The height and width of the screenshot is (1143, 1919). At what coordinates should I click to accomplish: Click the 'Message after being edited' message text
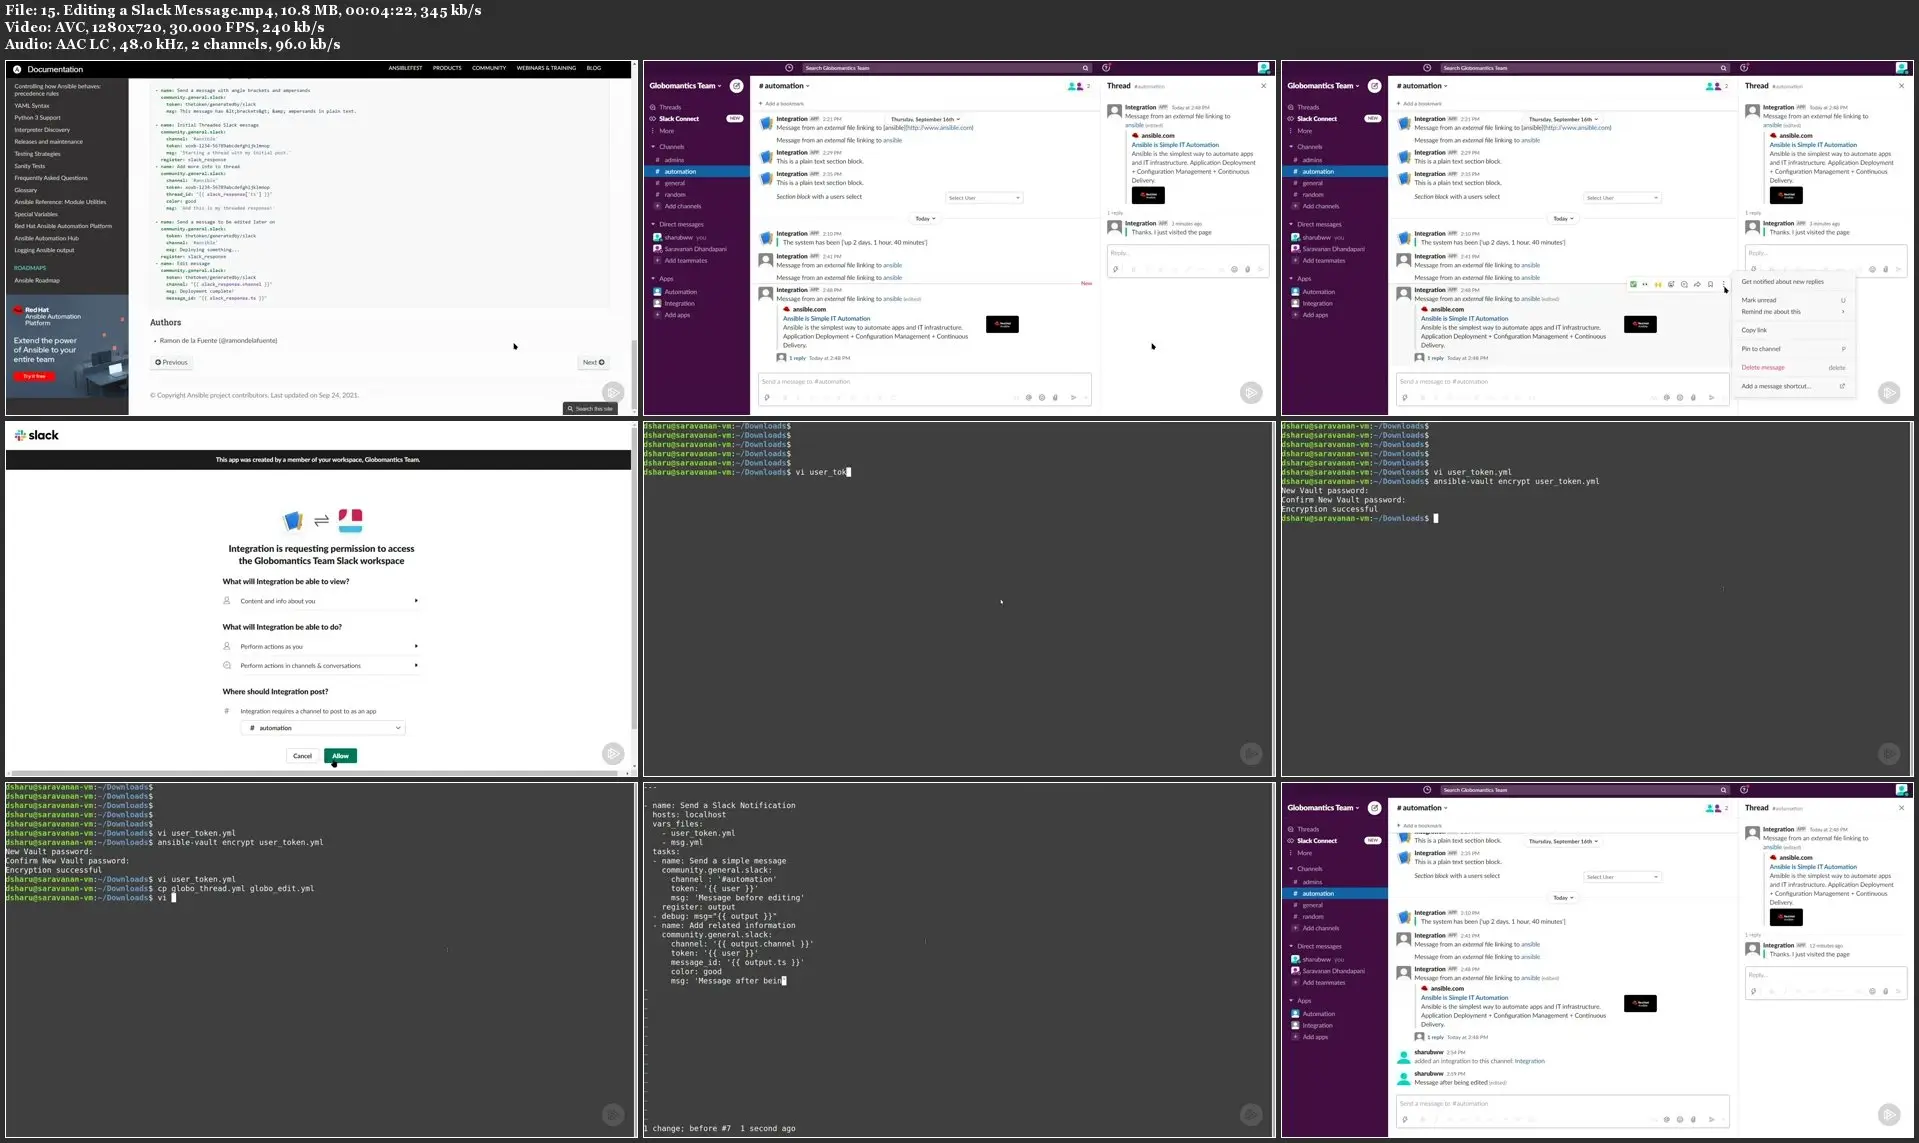click(1449, 1083)
